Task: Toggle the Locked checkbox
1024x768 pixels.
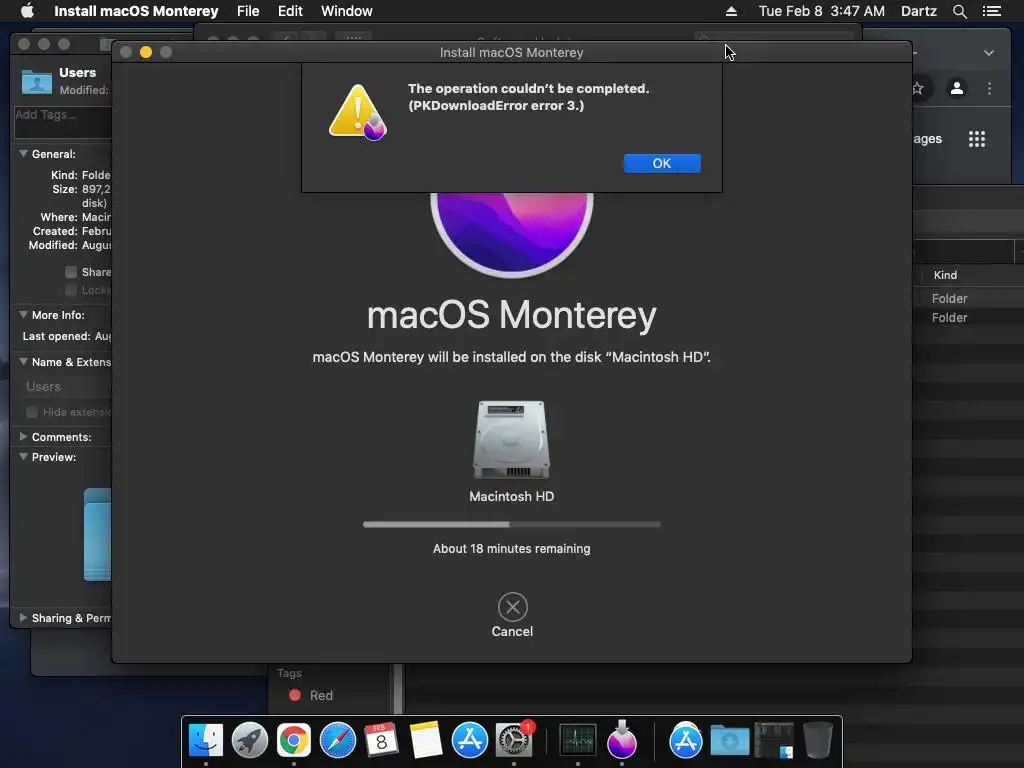Action: pyautogui.click(x=71, y=290)
